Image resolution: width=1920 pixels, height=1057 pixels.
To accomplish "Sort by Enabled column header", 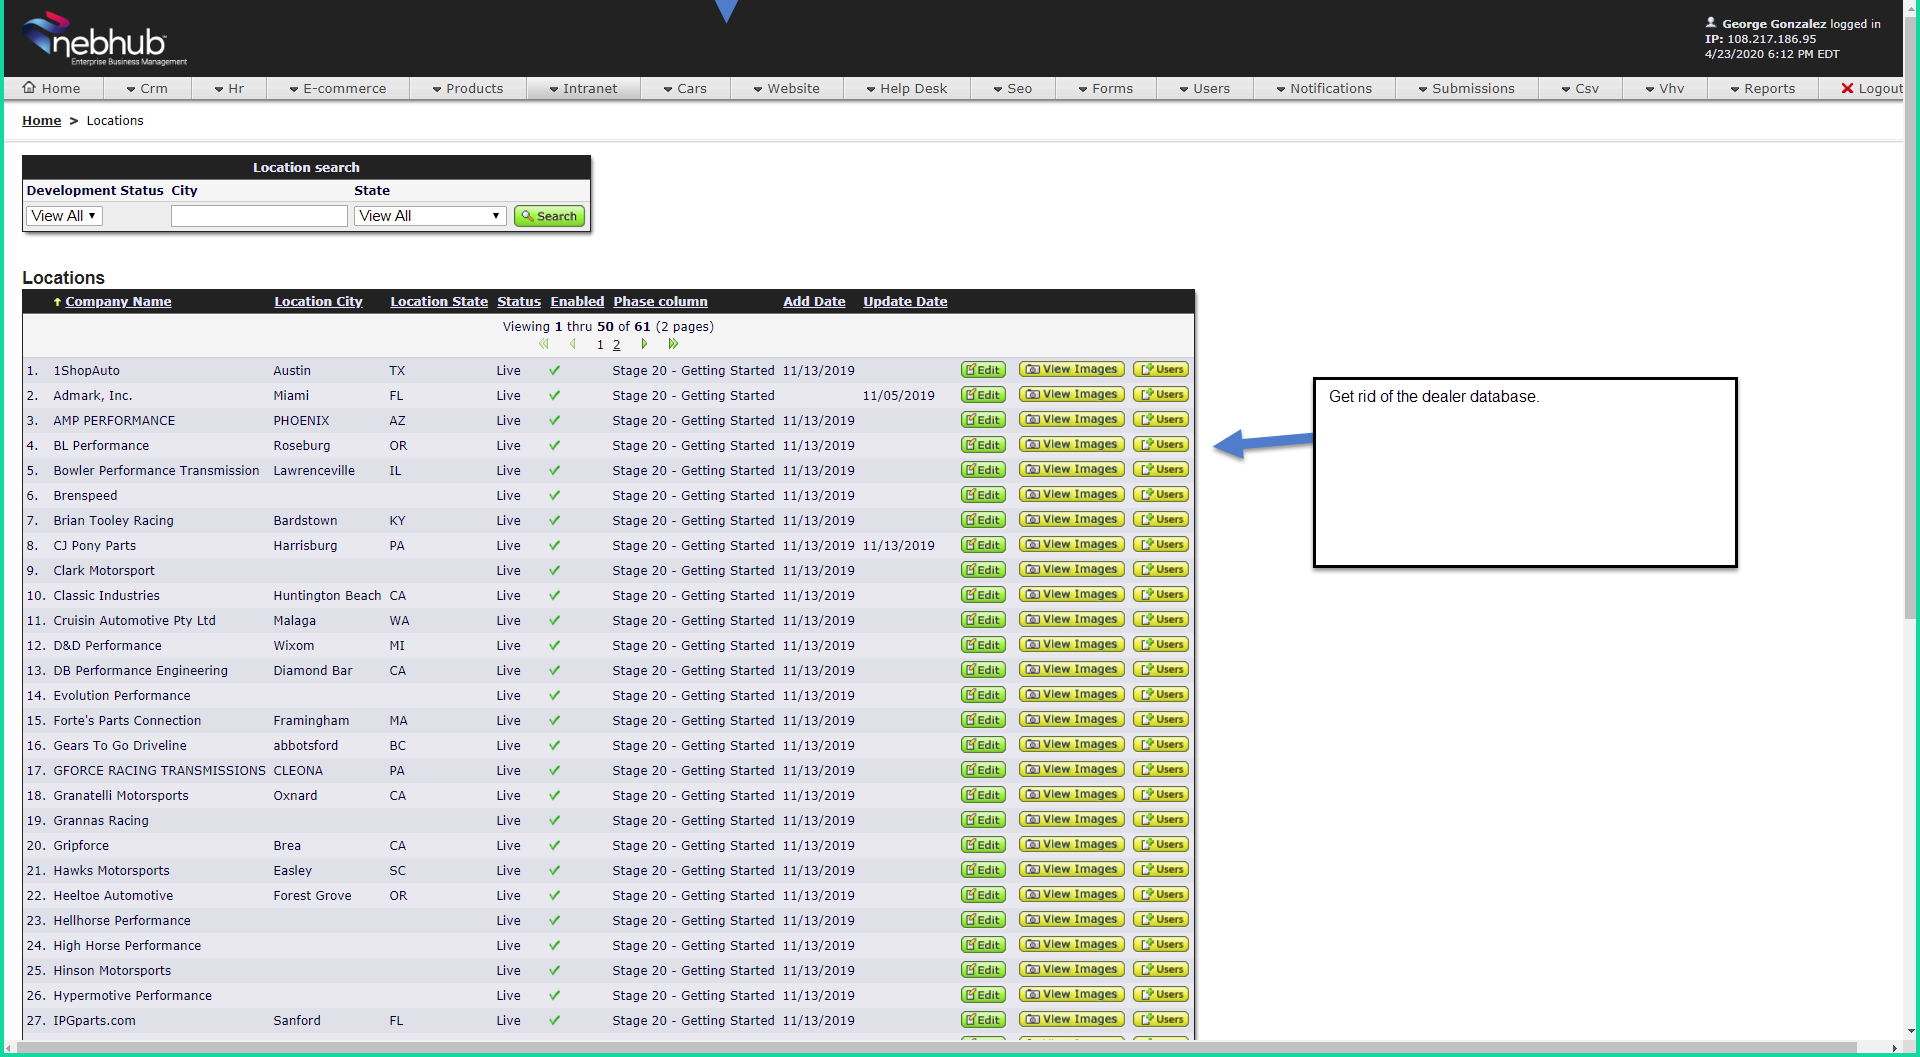I will pos(577,302).
